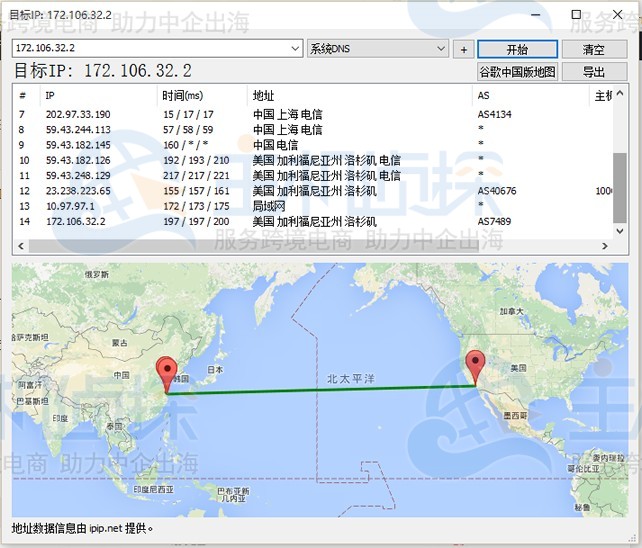This screenshot has height=548, width=642.
Task: Click the red map marker over California
Action: [x=475, y=365]
